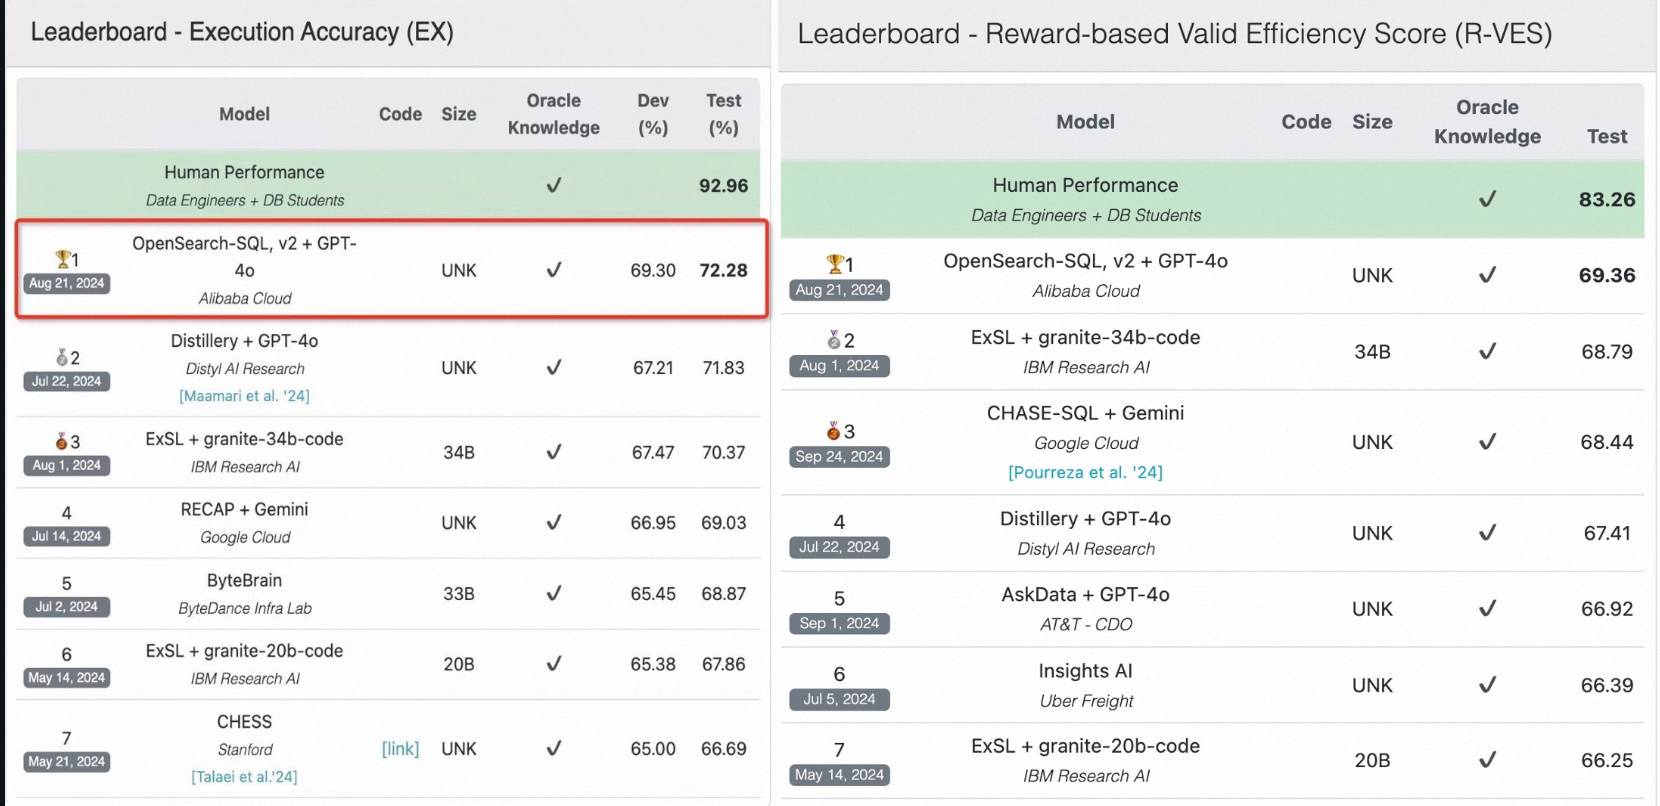Select the red-highlighted OpenSearch-SQL 72.28 score
Image resolution: width=1660 pixels, height=806 pixels.
coord(723,270)
